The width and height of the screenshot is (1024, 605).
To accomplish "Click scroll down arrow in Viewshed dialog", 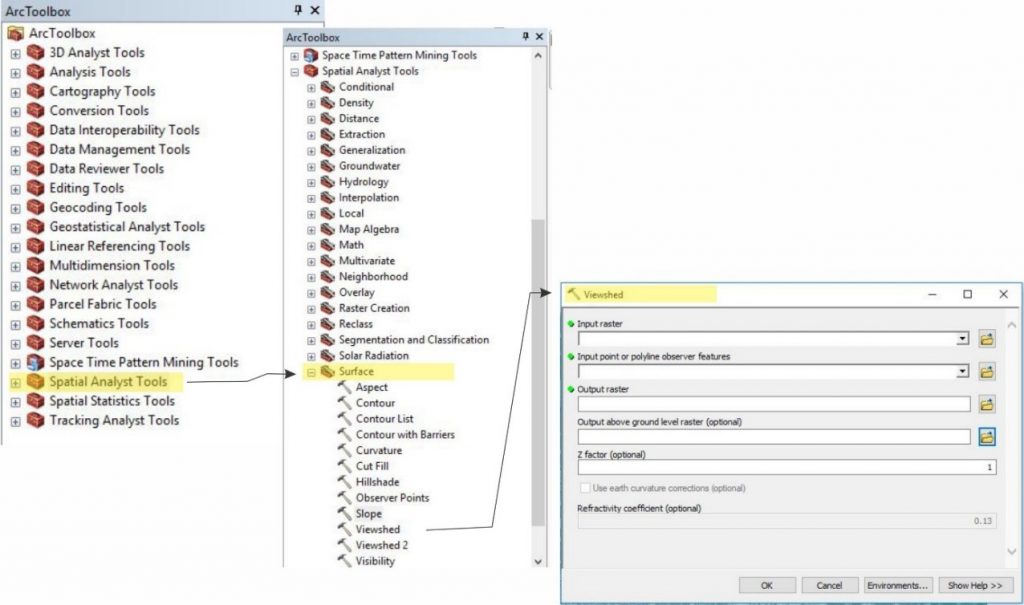I will 1012,551.
